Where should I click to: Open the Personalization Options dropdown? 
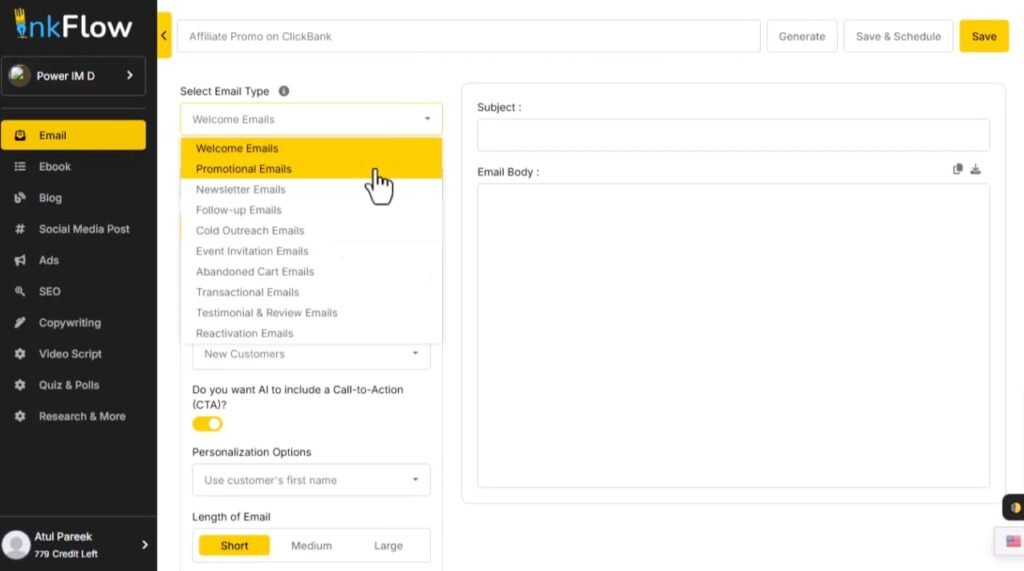point(311,480)
